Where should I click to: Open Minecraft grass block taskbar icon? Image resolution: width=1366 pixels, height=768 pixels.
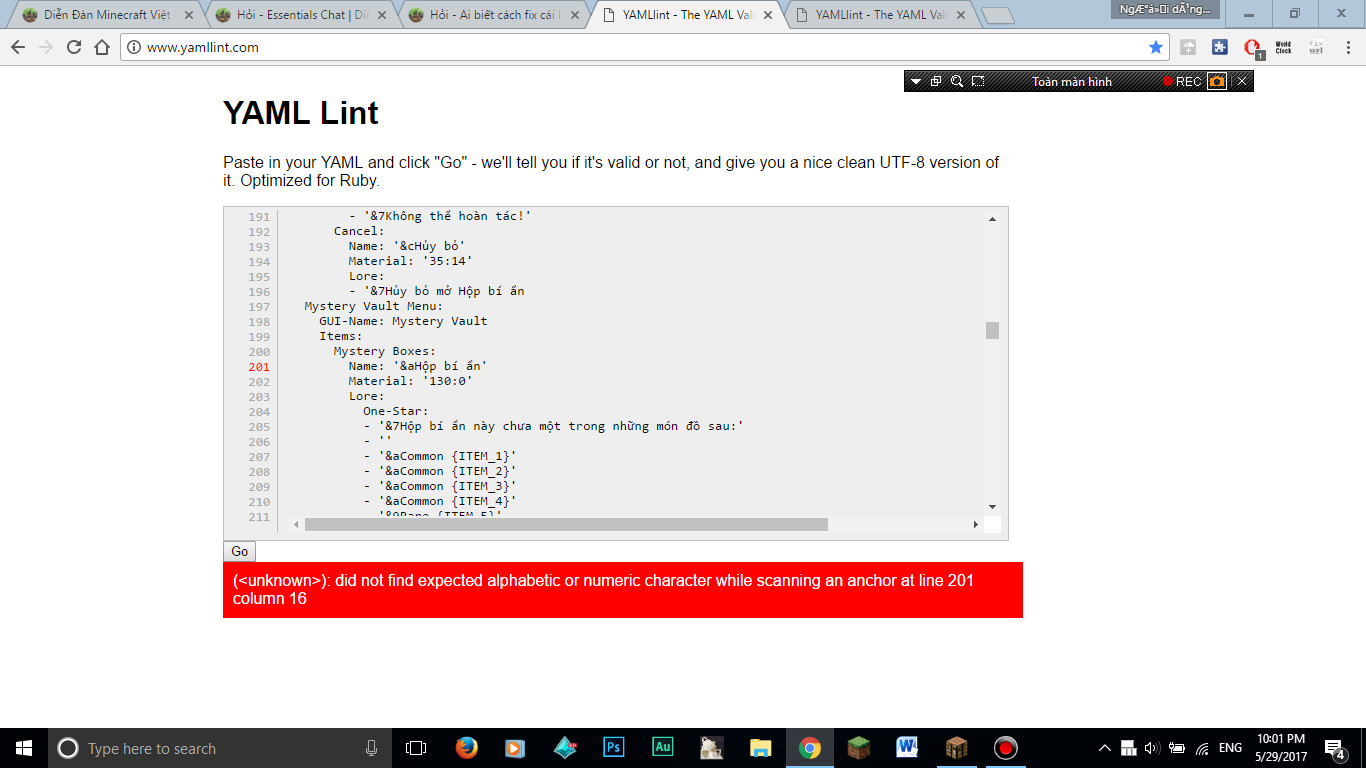[x=859, y=748]
